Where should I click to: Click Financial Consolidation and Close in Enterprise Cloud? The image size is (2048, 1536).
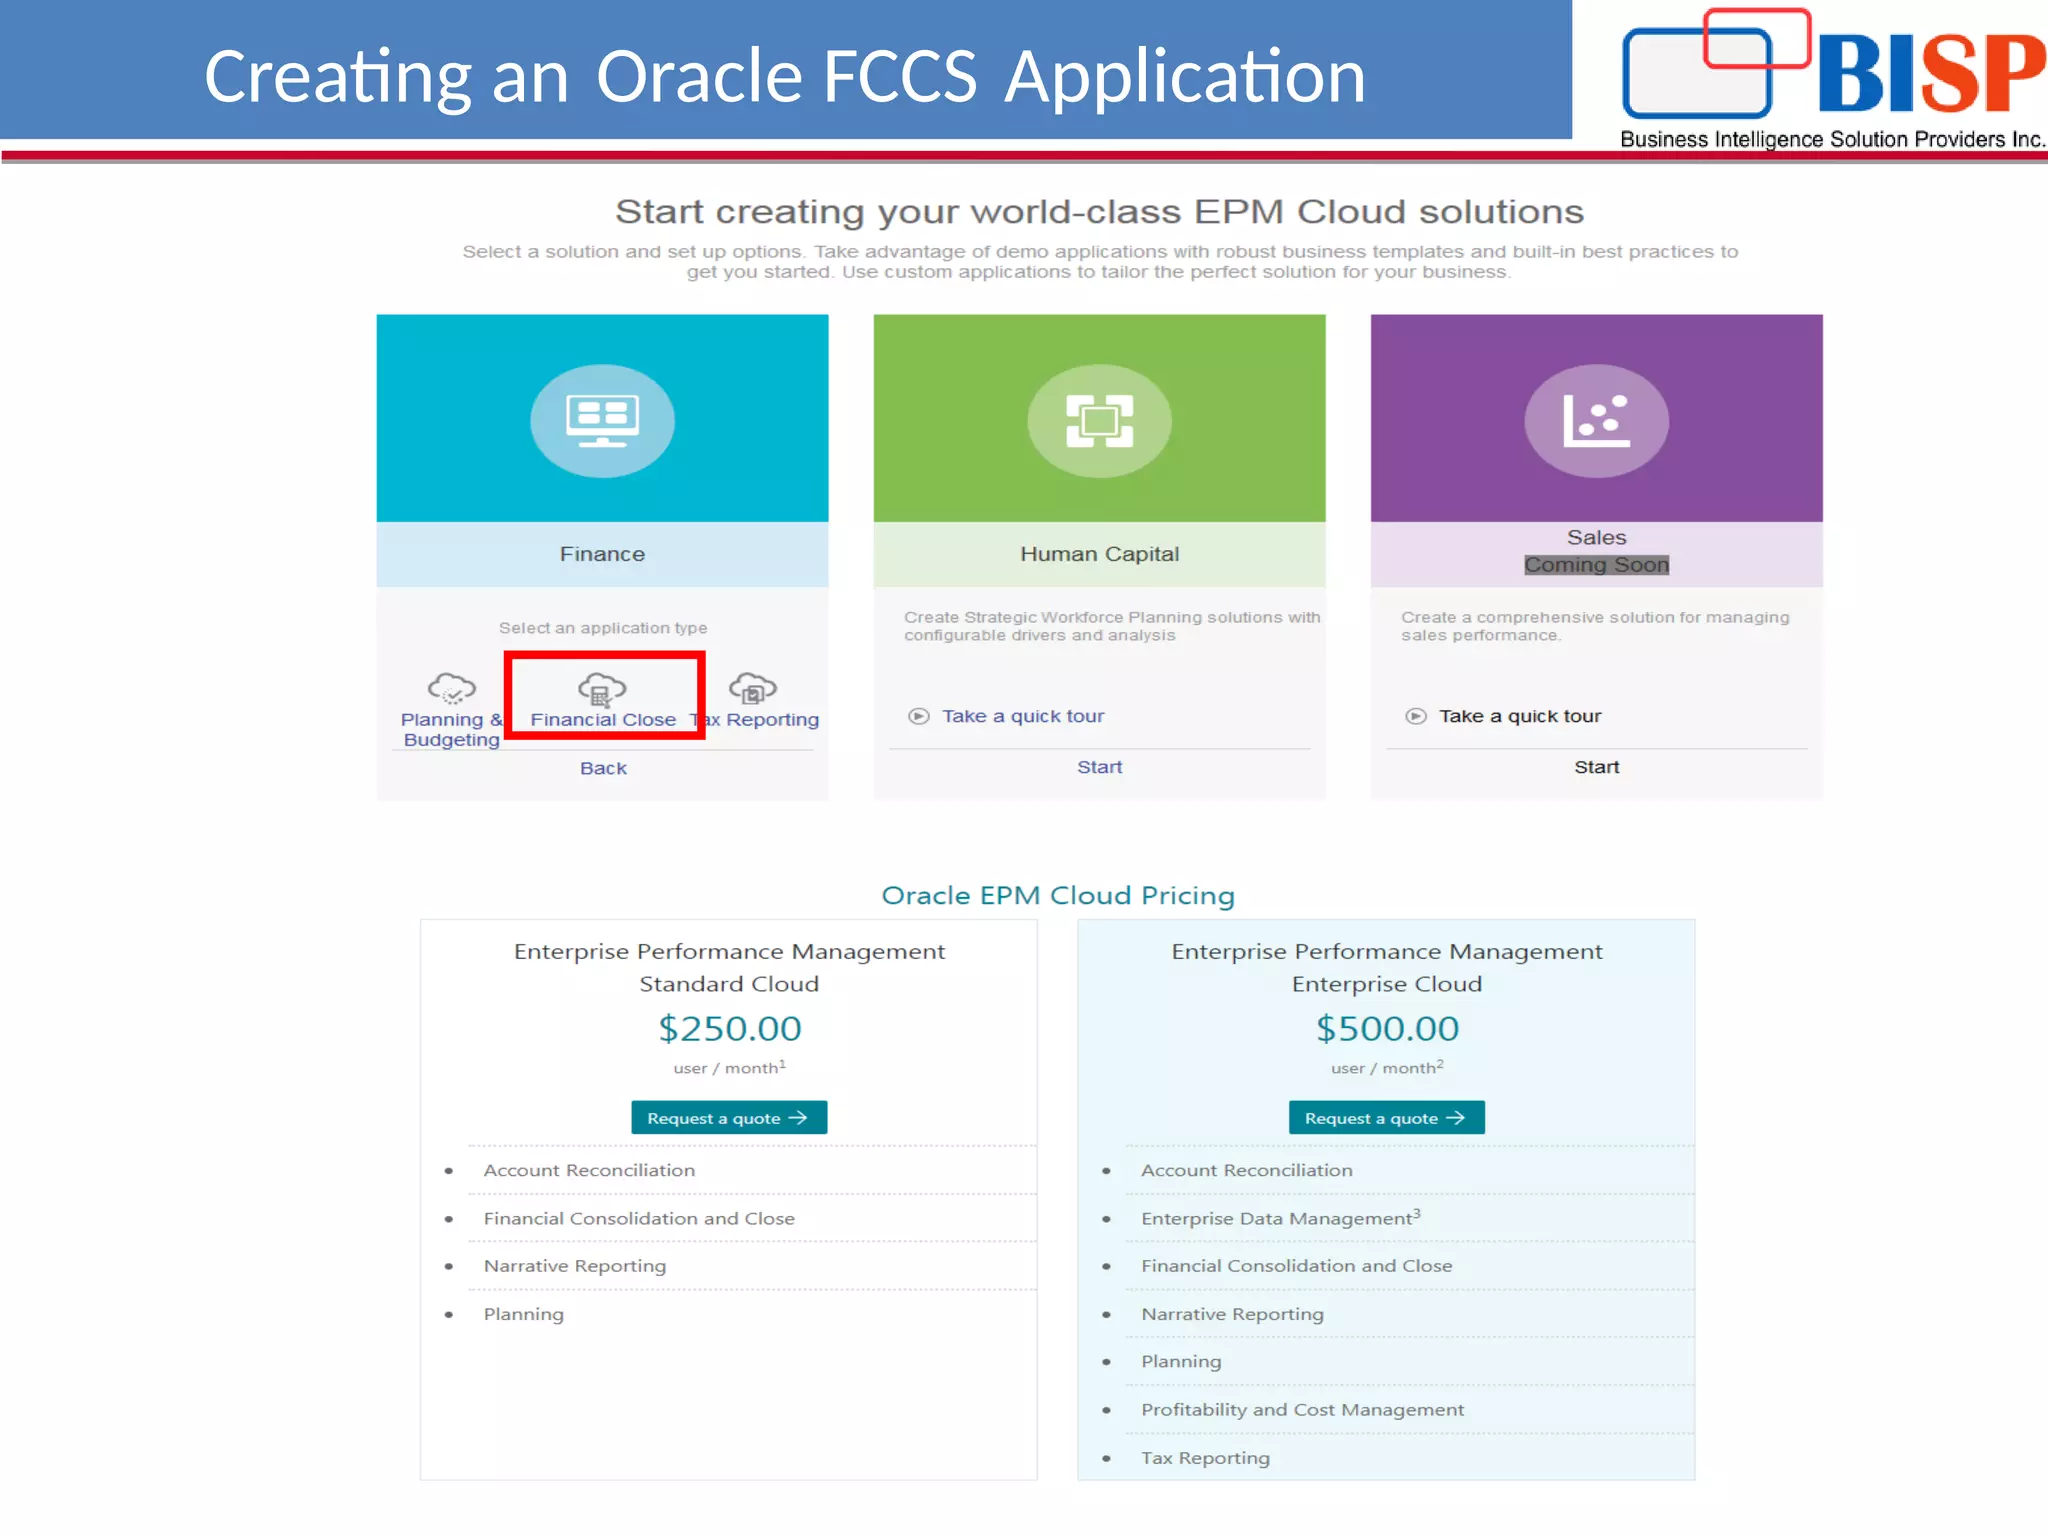[1297, 1266]
